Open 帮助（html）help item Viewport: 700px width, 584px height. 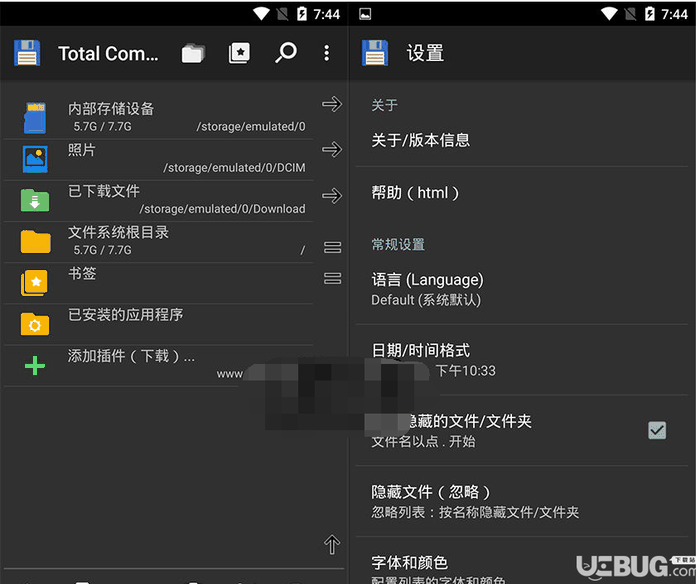521,193
